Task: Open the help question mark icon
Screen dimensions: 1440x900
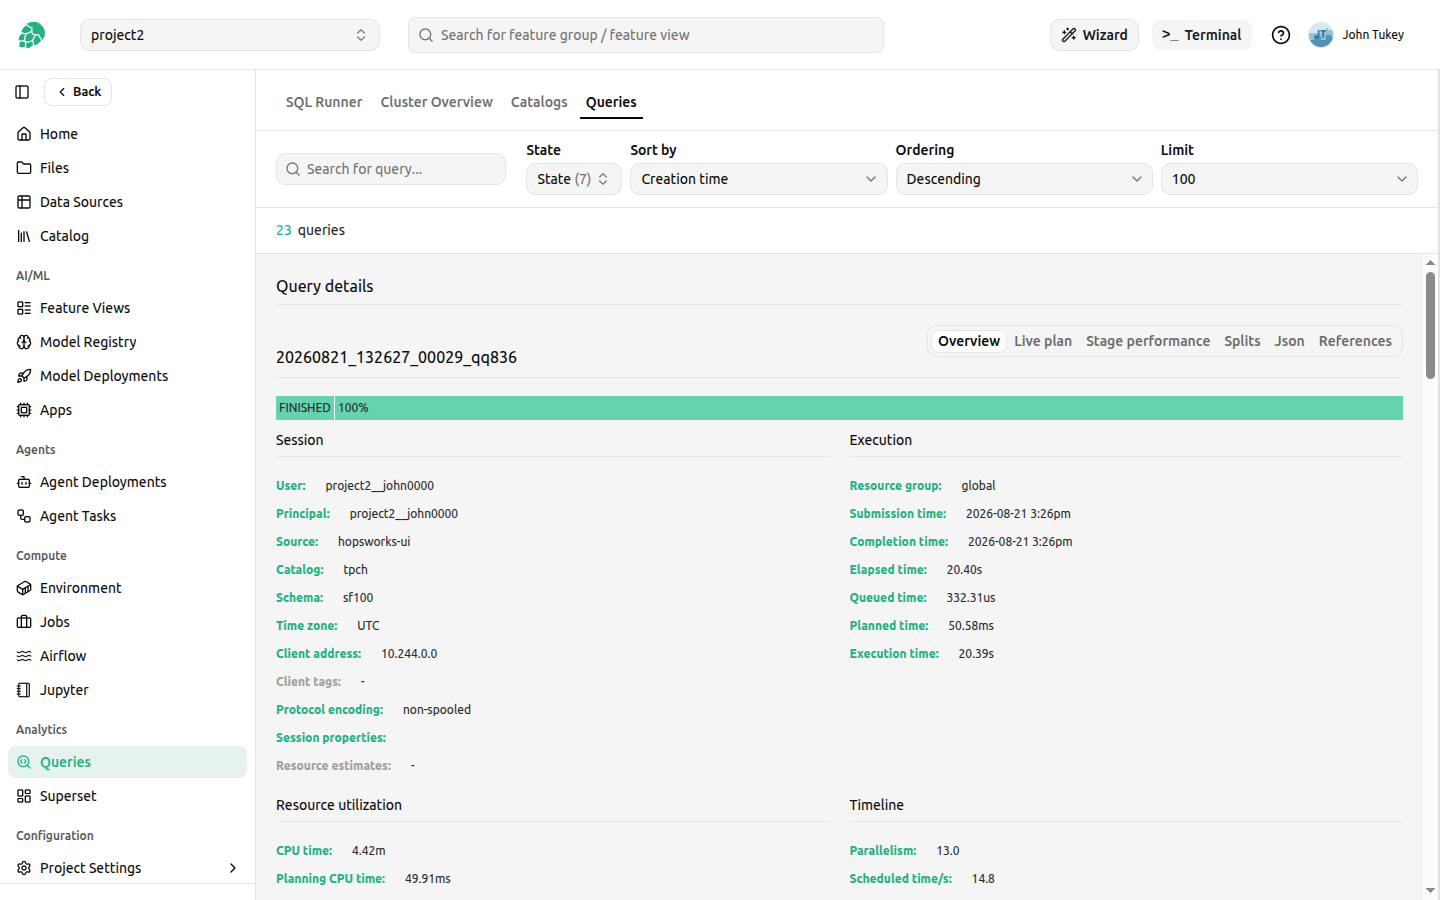Action: coord(1281,35)
